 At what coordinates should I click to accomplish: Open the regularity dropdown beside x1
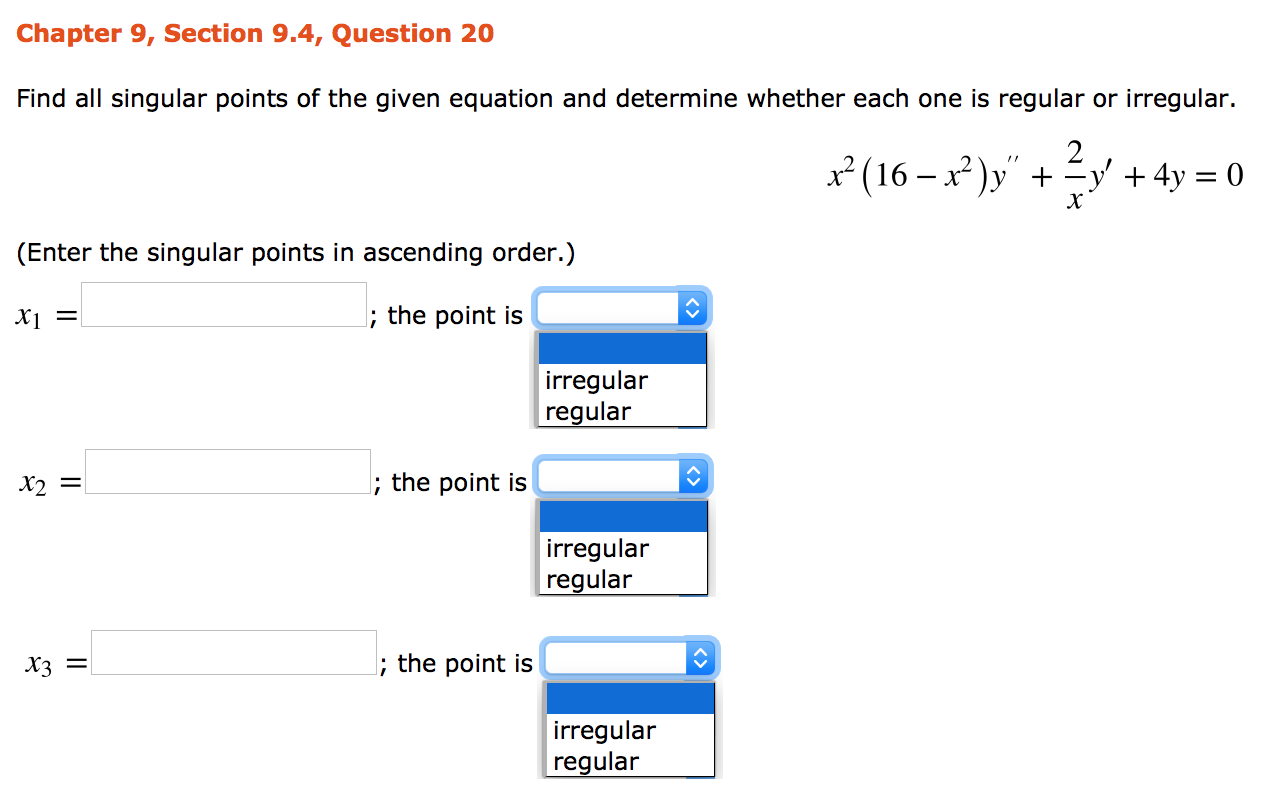click(x=610, y=308)
